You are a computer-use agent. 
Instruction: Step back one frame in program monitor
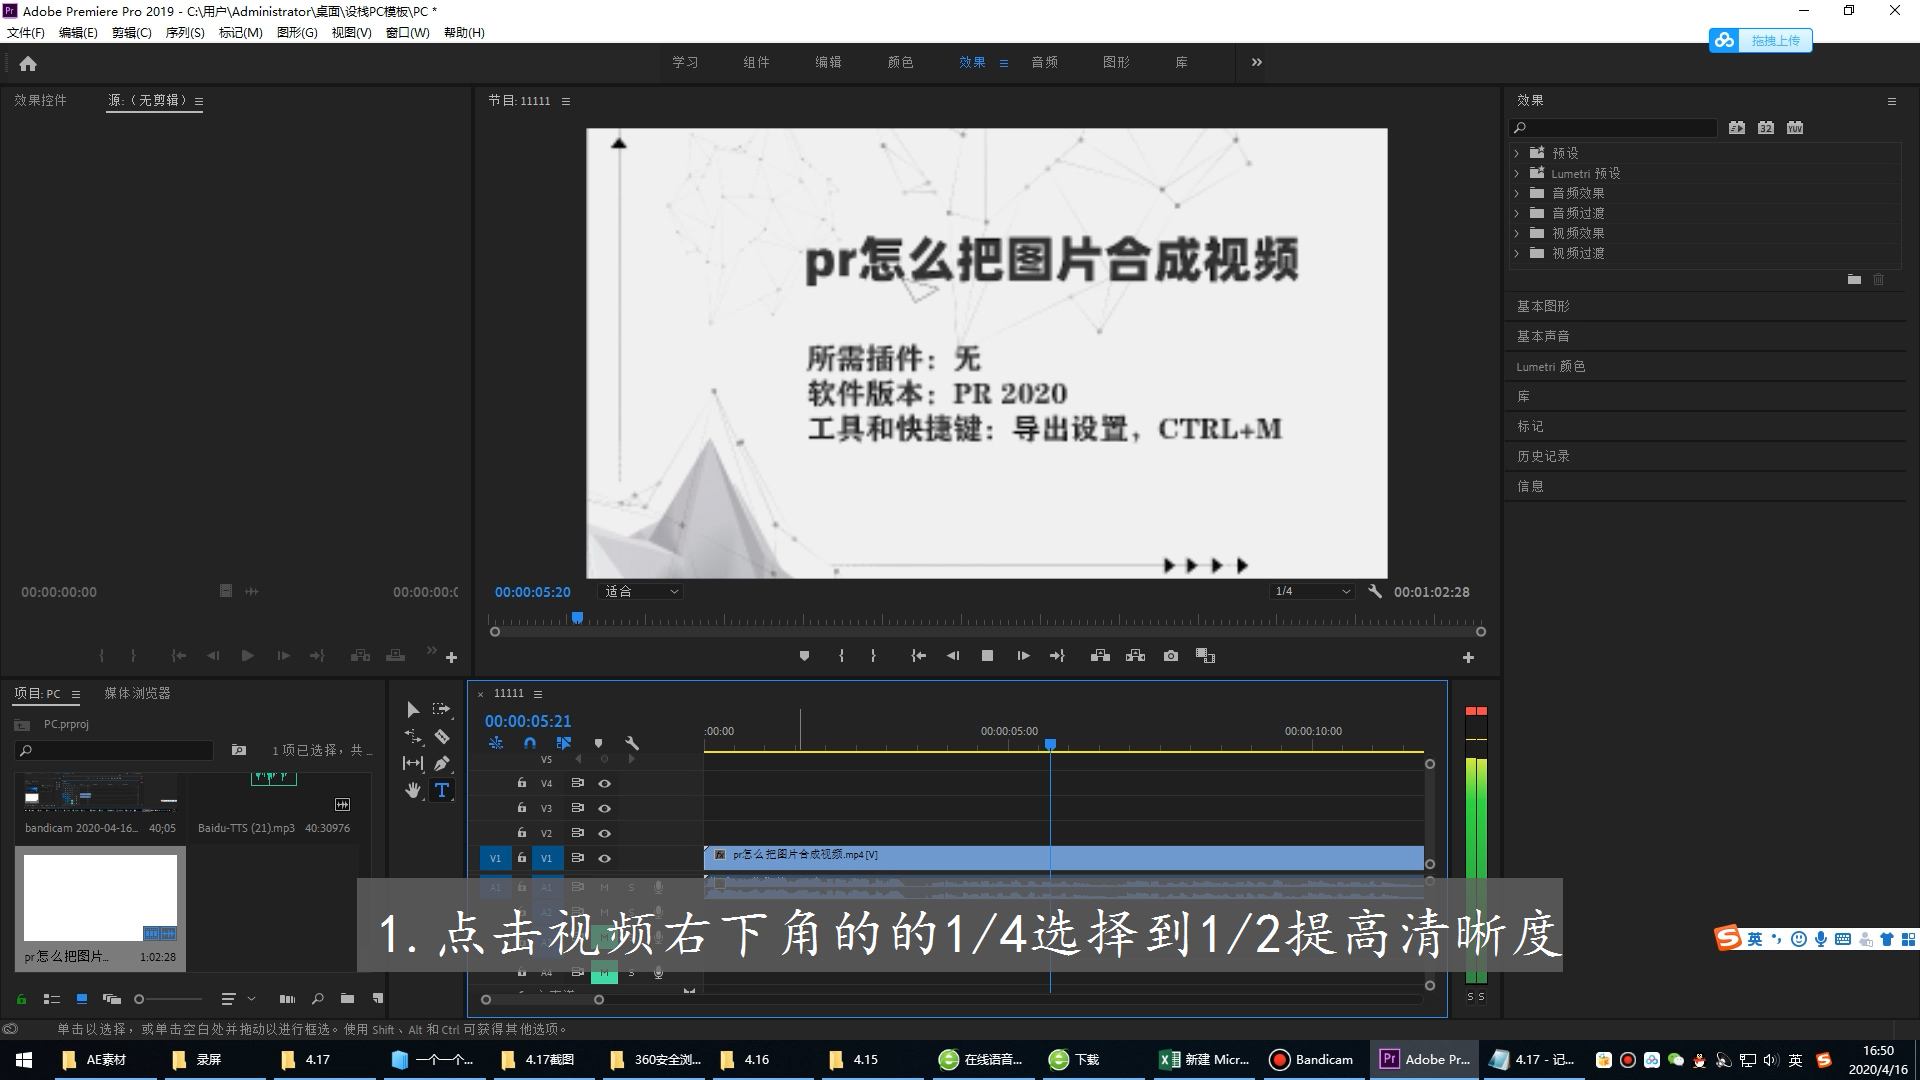pyautogui.click(x=953, y=656)
